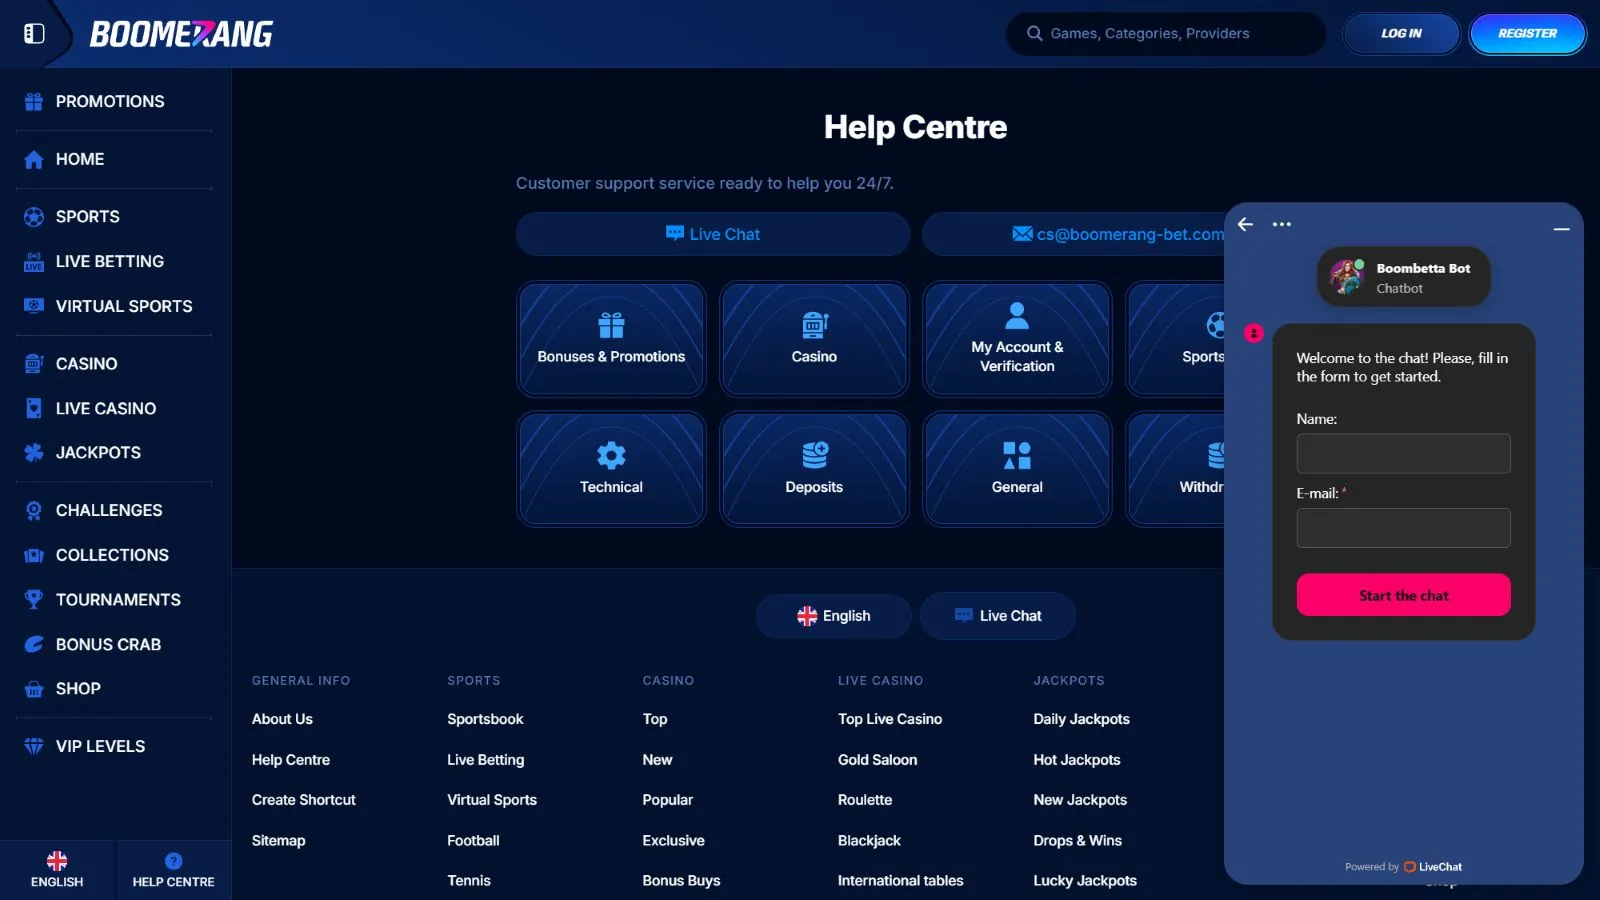The width and height of the screenshot is (1600, 900).
Task: Click the Register button
Action: click(1527, 34)
